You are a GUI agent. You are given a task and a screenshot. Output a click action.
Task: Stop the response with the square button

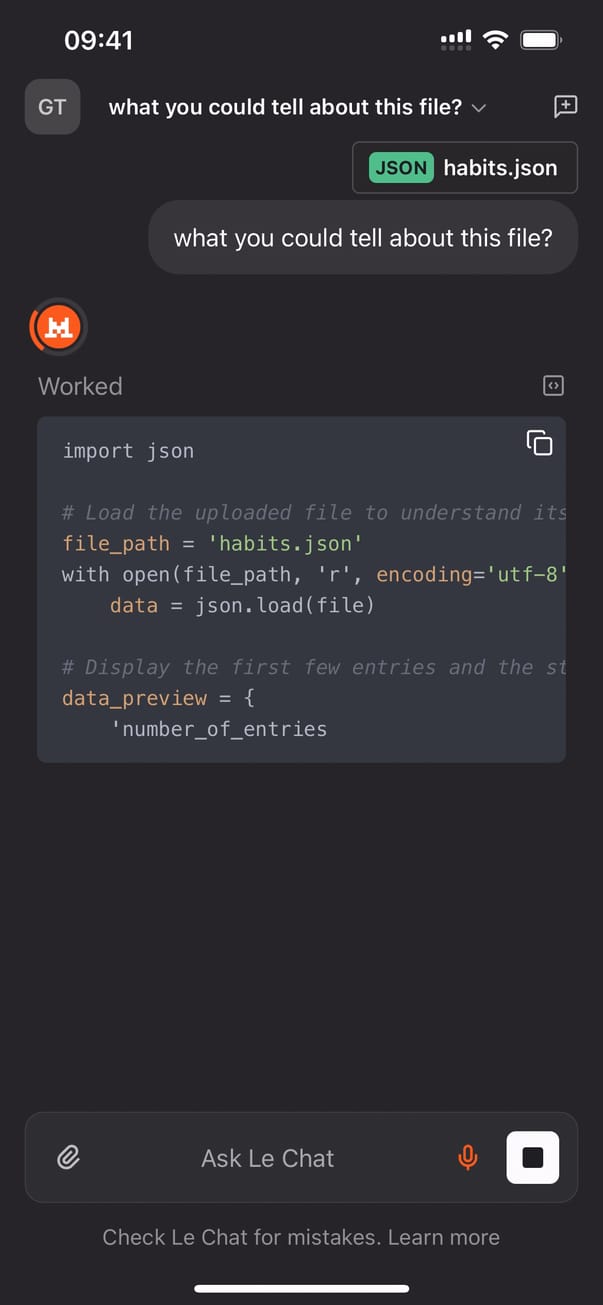point(532,1158)
